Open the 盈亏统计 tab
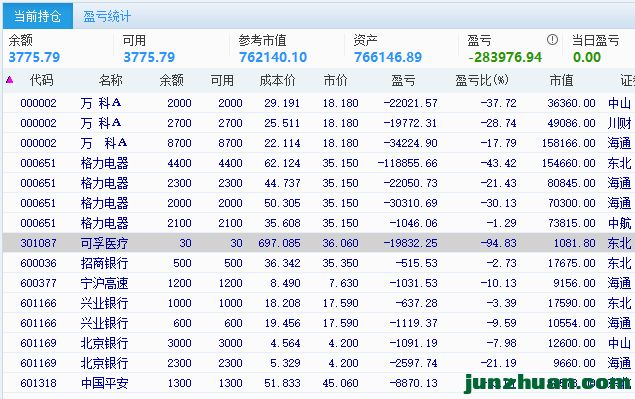The width and height of the screenshot is (635, 399). pyautogui.click(x=107, y=16)
